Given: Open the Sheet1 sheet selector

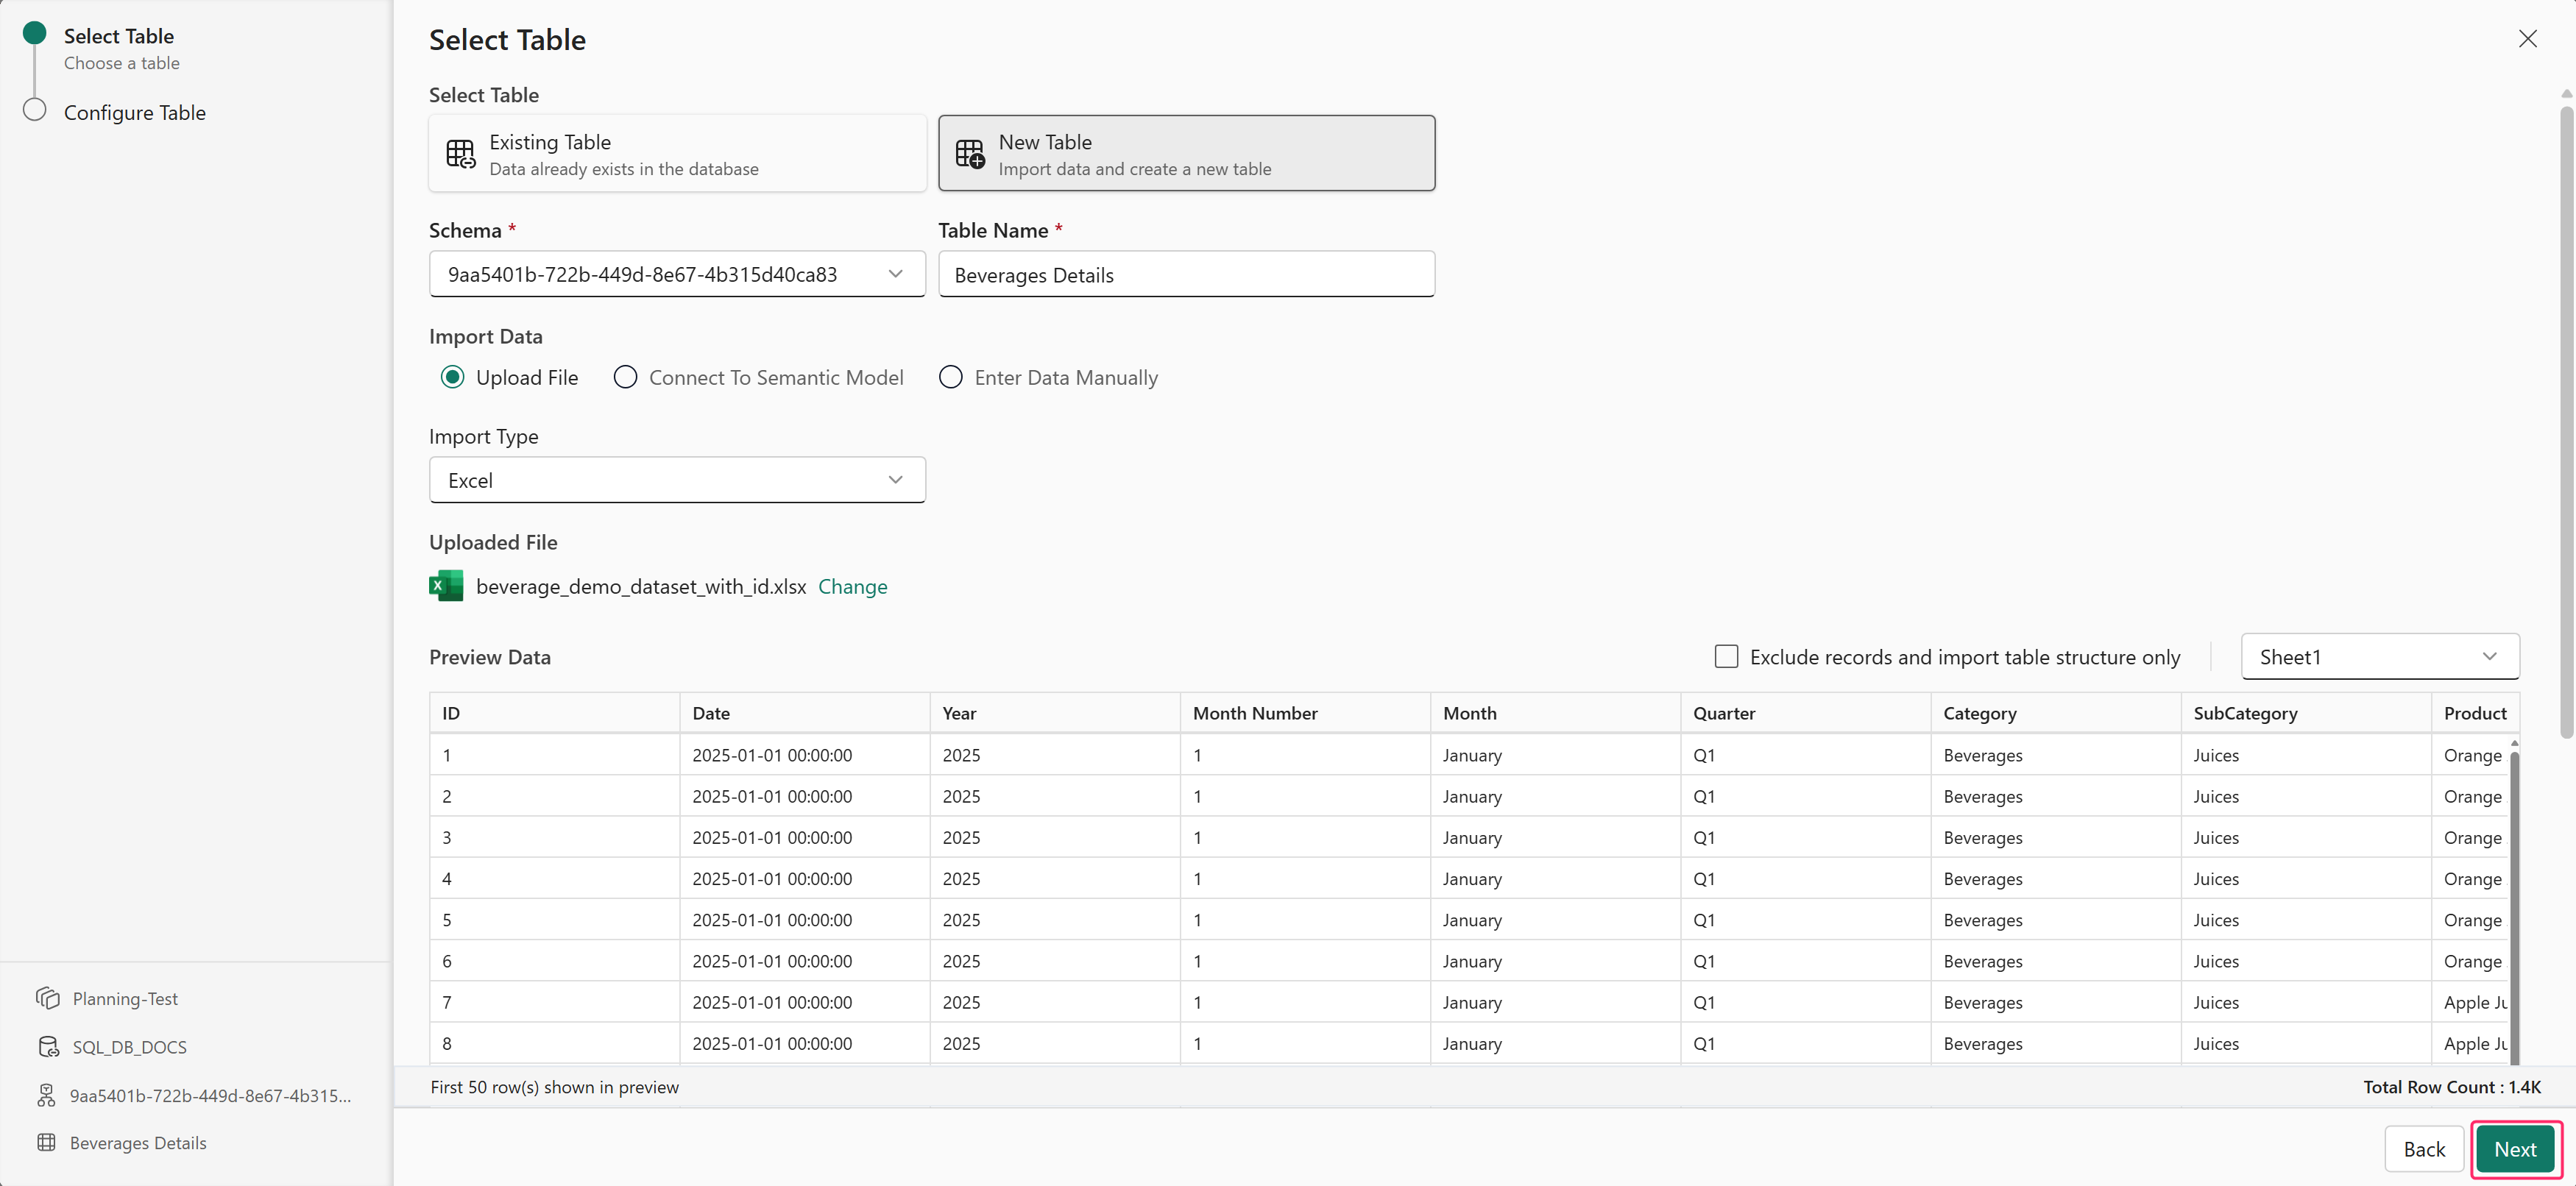Looking at the screenshot, I should pyautogui.click(x=2379, y=656).
